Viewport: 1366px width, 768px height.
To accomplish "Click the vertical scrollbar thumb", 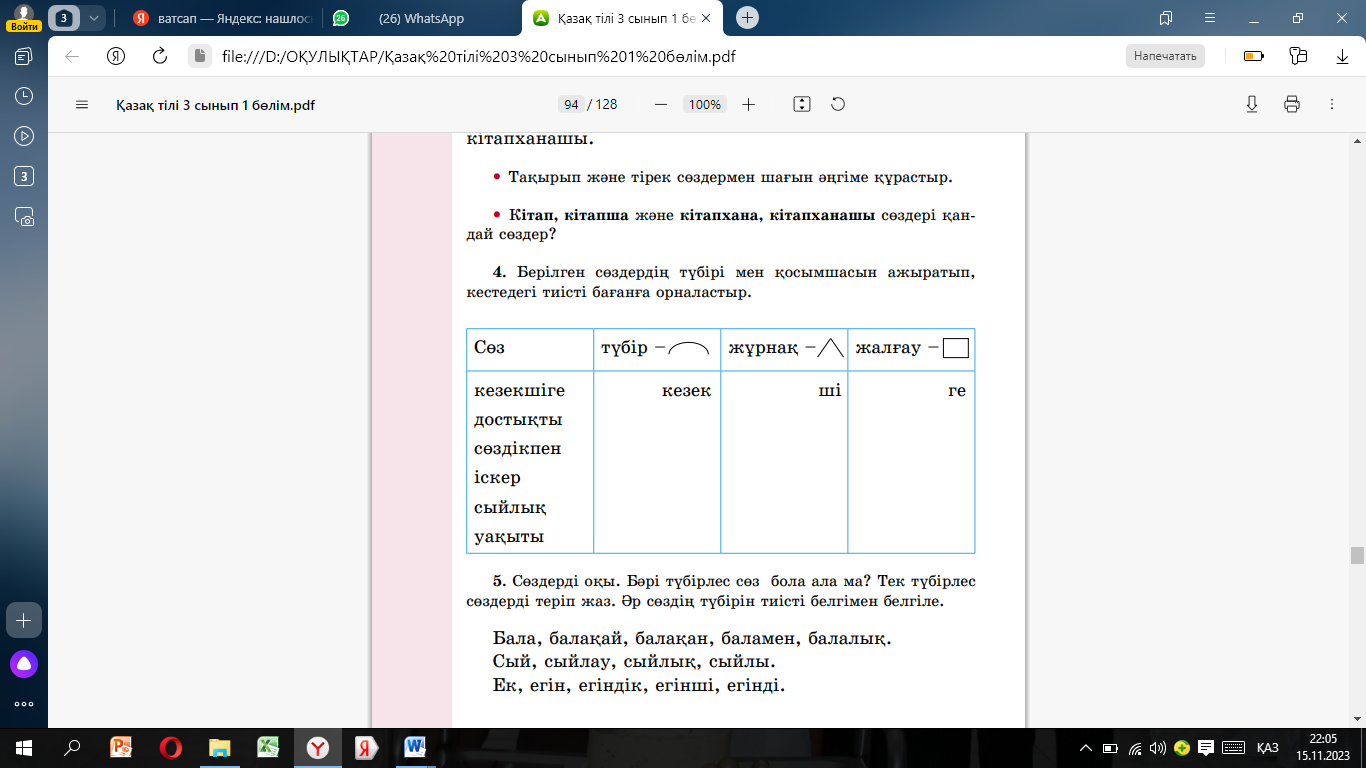I will (1357, 556).
